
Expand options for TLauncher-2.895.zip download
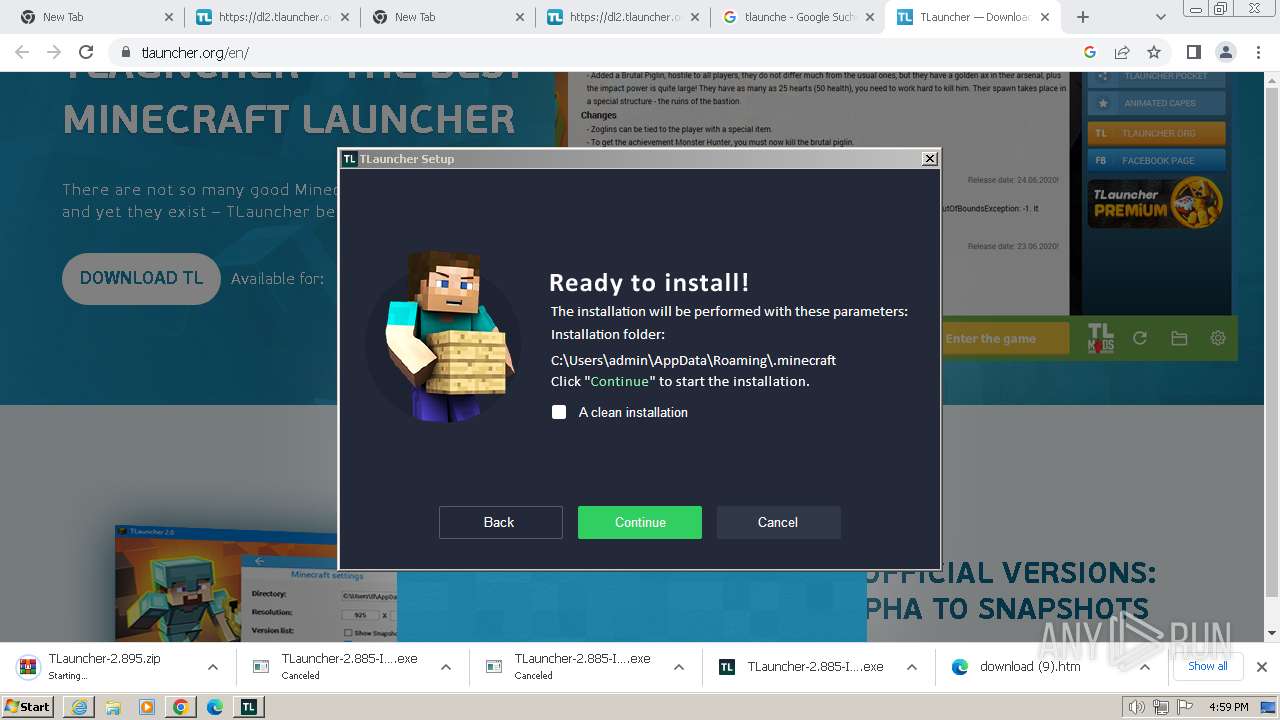[213, 667]
